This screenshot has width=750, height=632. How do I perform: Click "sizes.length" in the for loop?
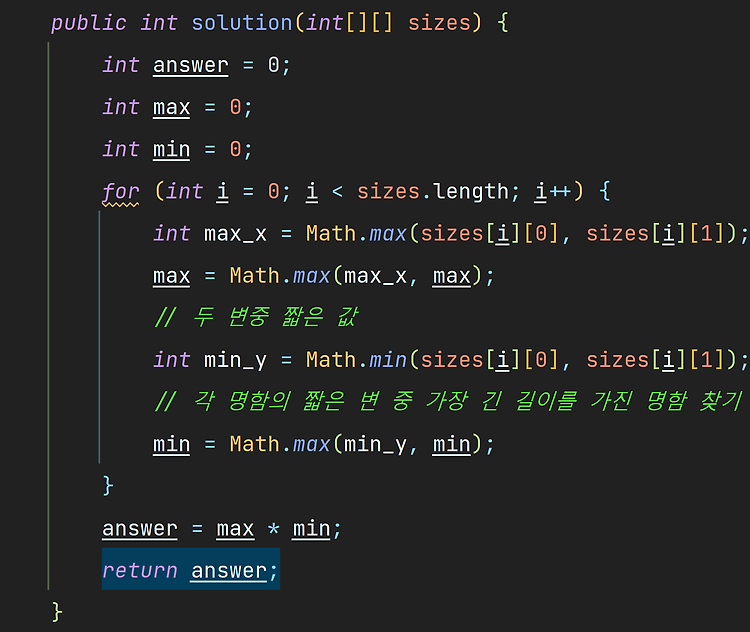[x=433, y=191]
